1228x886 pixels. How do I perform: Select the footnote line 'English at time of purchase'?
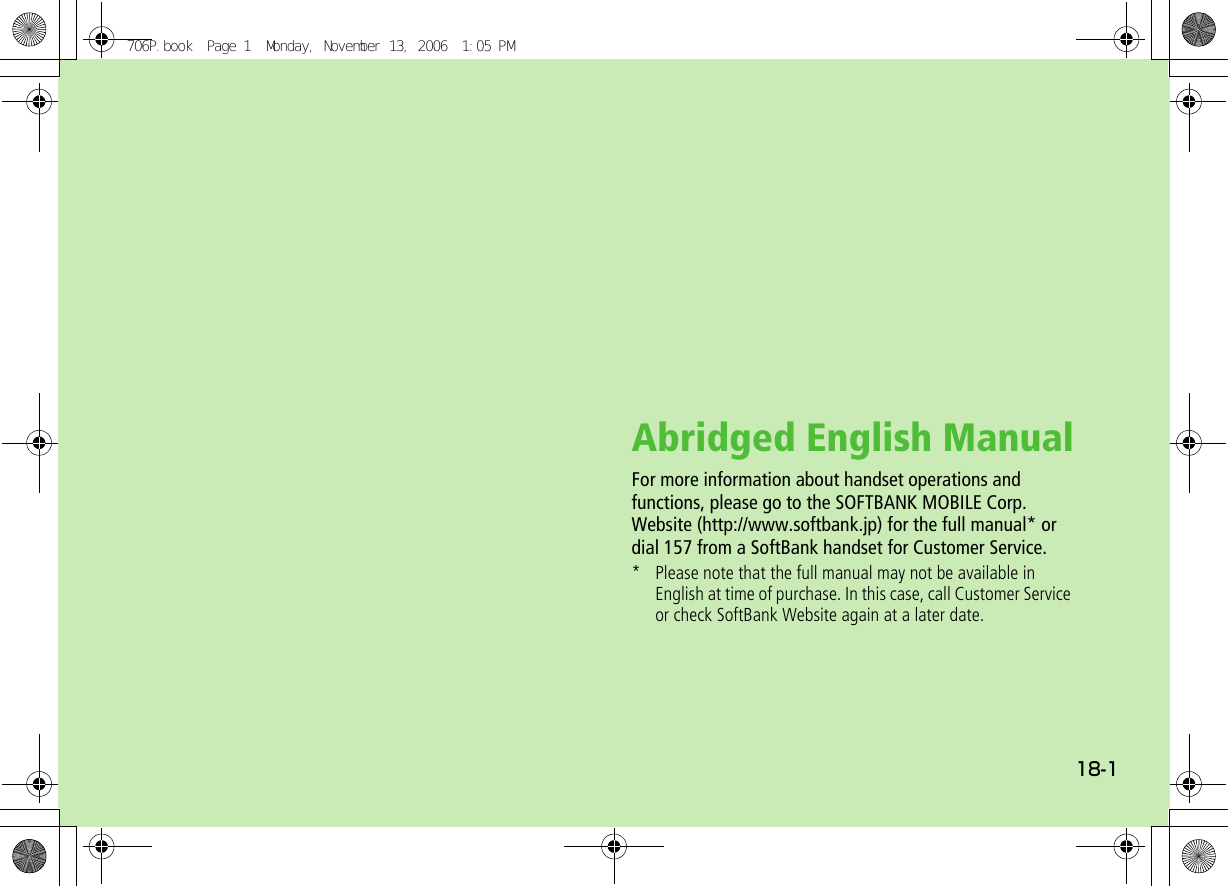coord(863,594)
